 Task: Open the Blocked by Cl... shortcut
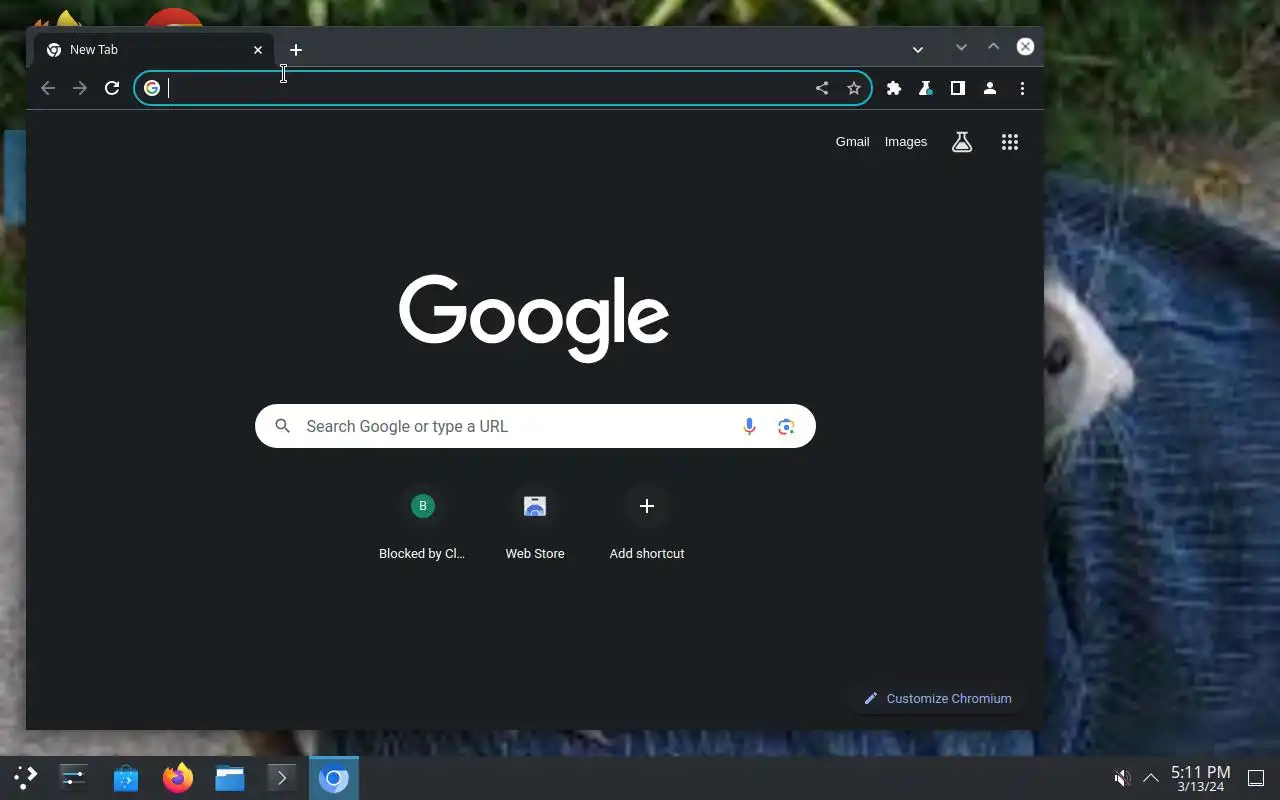[x=422, y=524]
